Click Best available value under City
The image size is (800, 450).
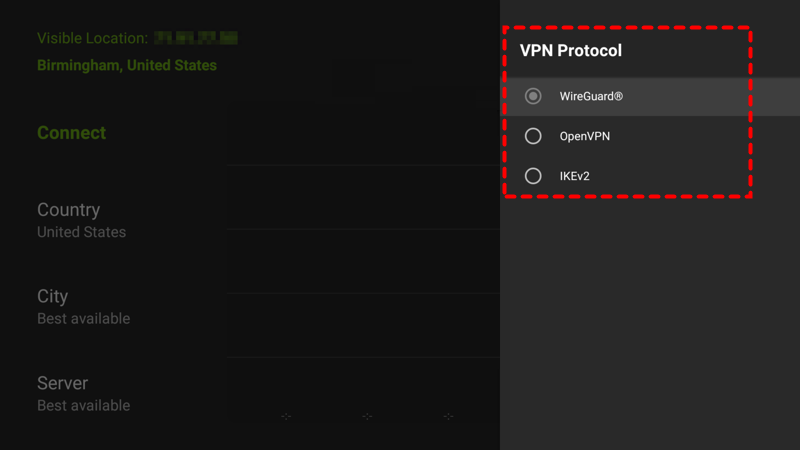(x=83, y=319)
